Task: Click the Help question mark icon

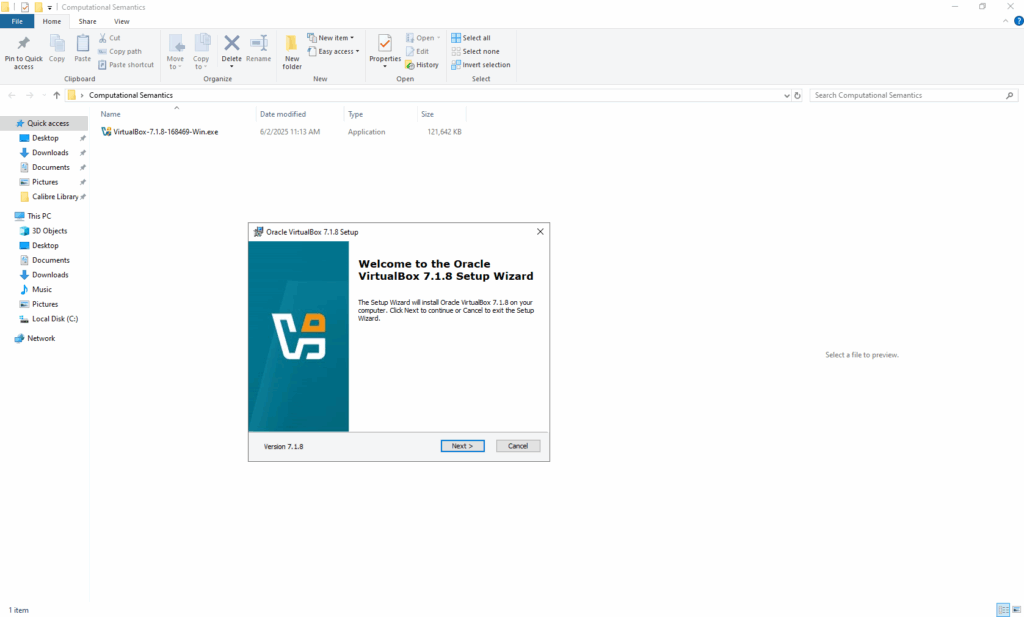Action: [x=1018, y=21]
